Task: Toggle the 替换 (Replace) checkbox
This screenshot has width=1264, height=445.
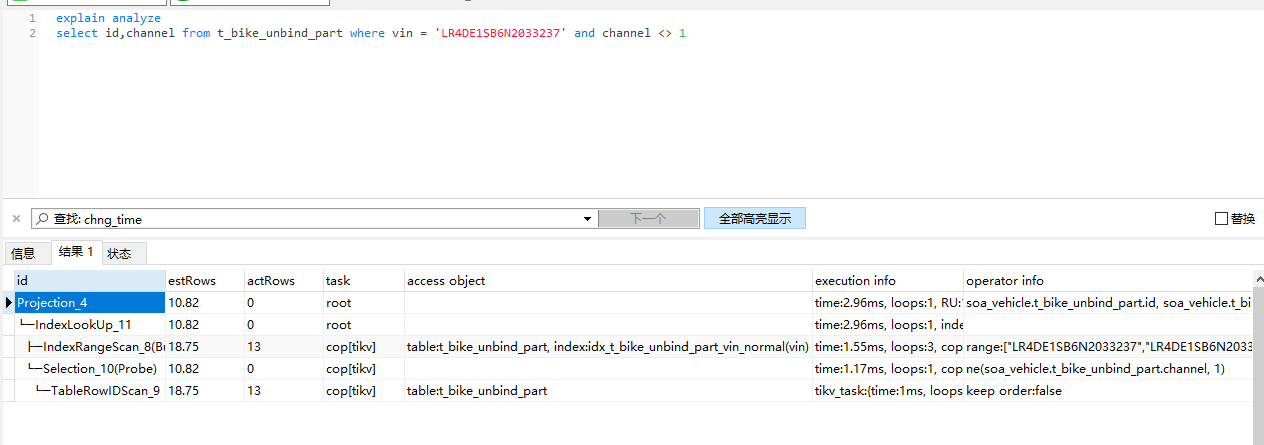Action: (x=1221, y=218)
